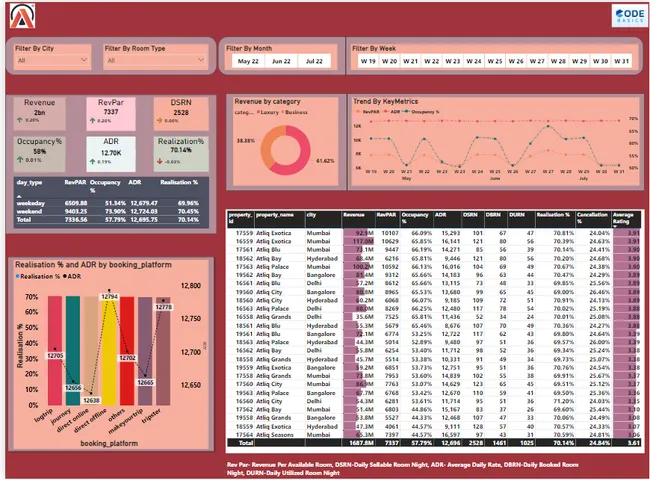Image resolution: width=650 pixels, height=480 pixels.
Task: Select week W 23 filter
Action: [x=453, y=61]
